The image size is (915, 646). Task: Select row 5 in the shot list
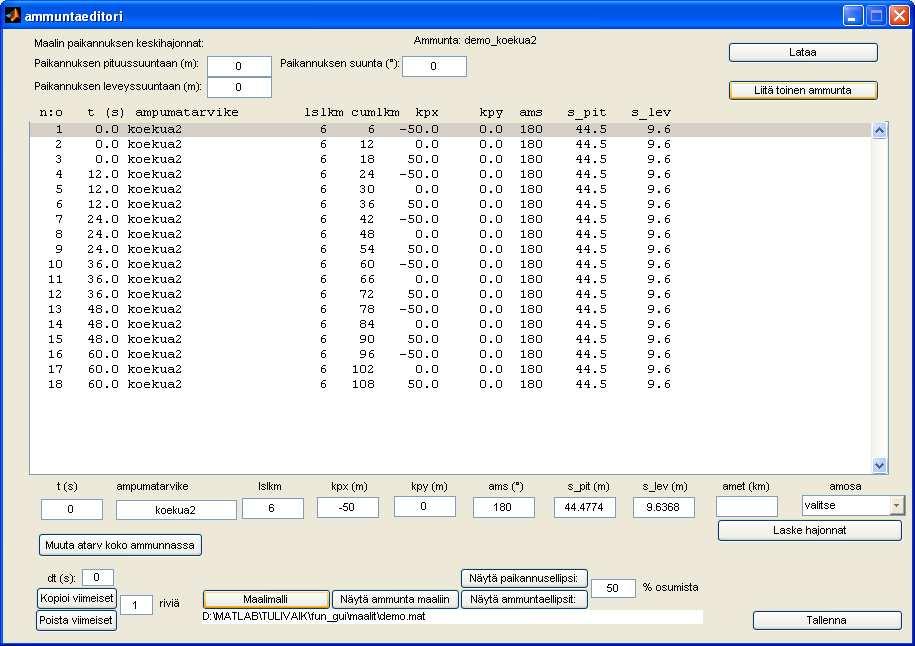449,190
